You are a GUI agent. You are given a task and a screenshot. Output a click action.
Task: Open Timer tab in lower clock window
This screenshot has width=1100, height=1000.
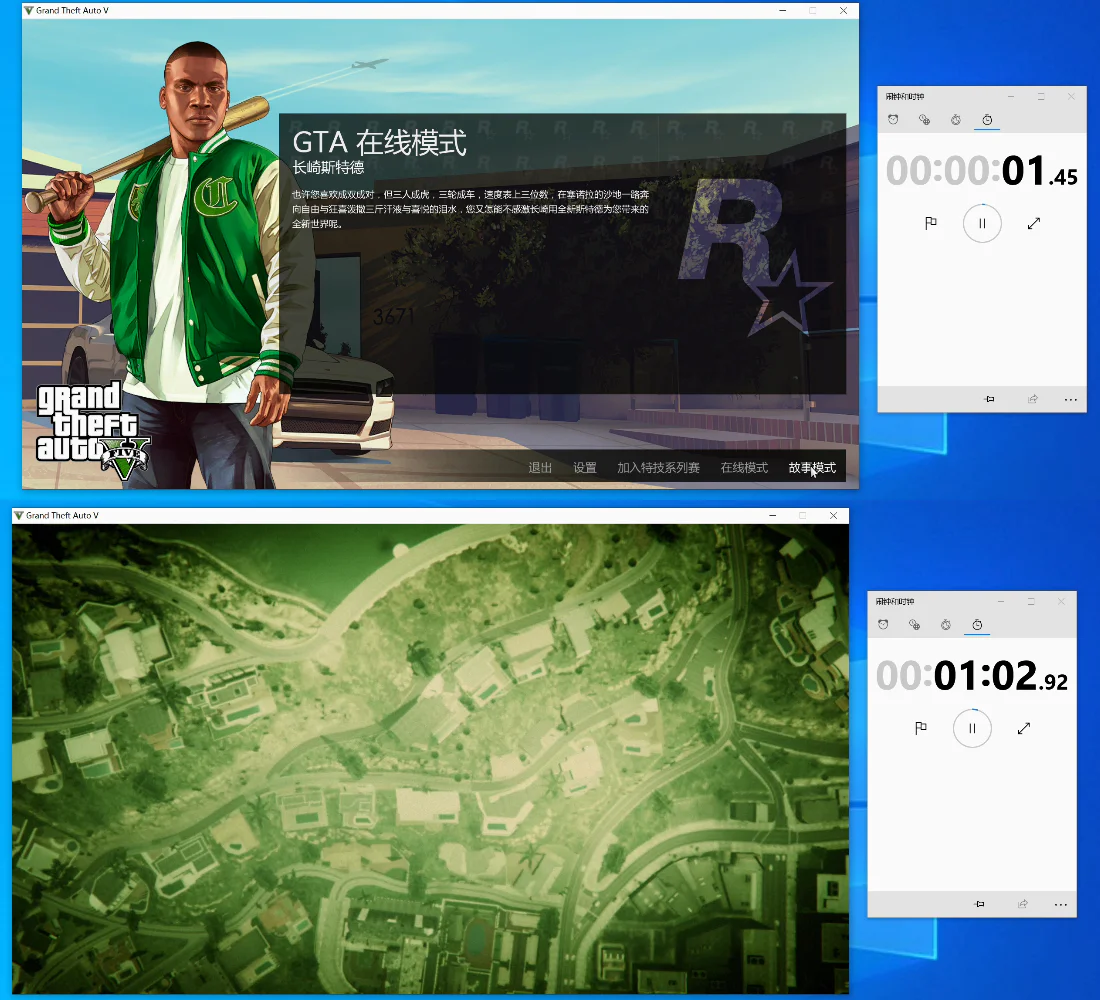pyautogui.click(x=946, y=625)
